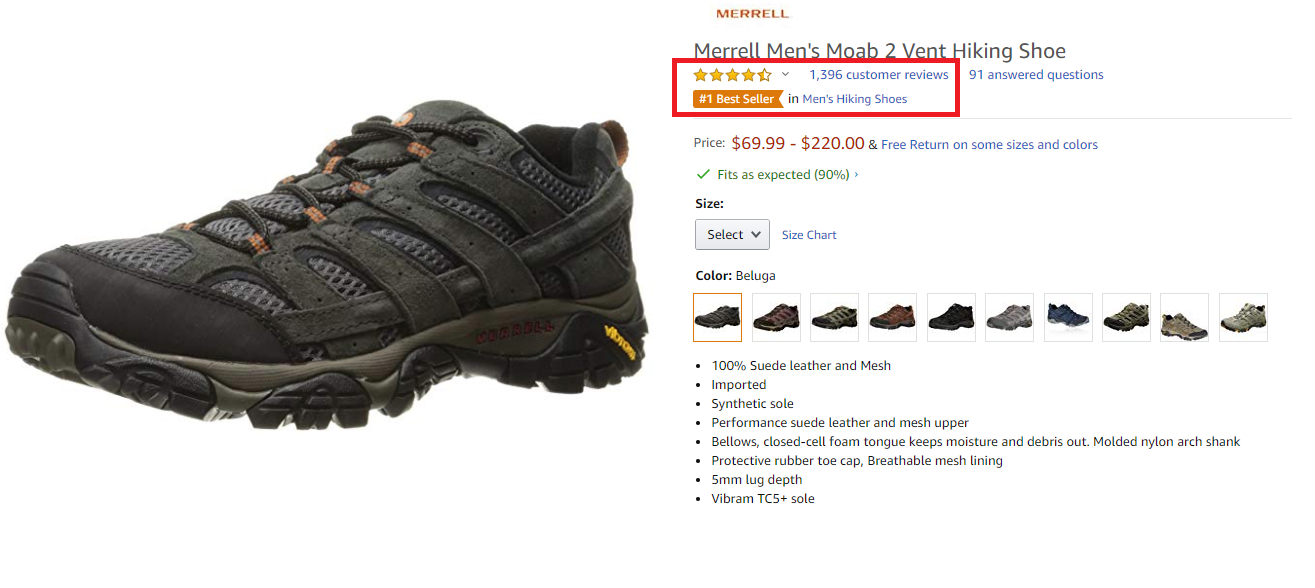Viewport: 1315px width, 588px height.
Task: Expand the Fits as expected chevron
Action: click(856, 175)
